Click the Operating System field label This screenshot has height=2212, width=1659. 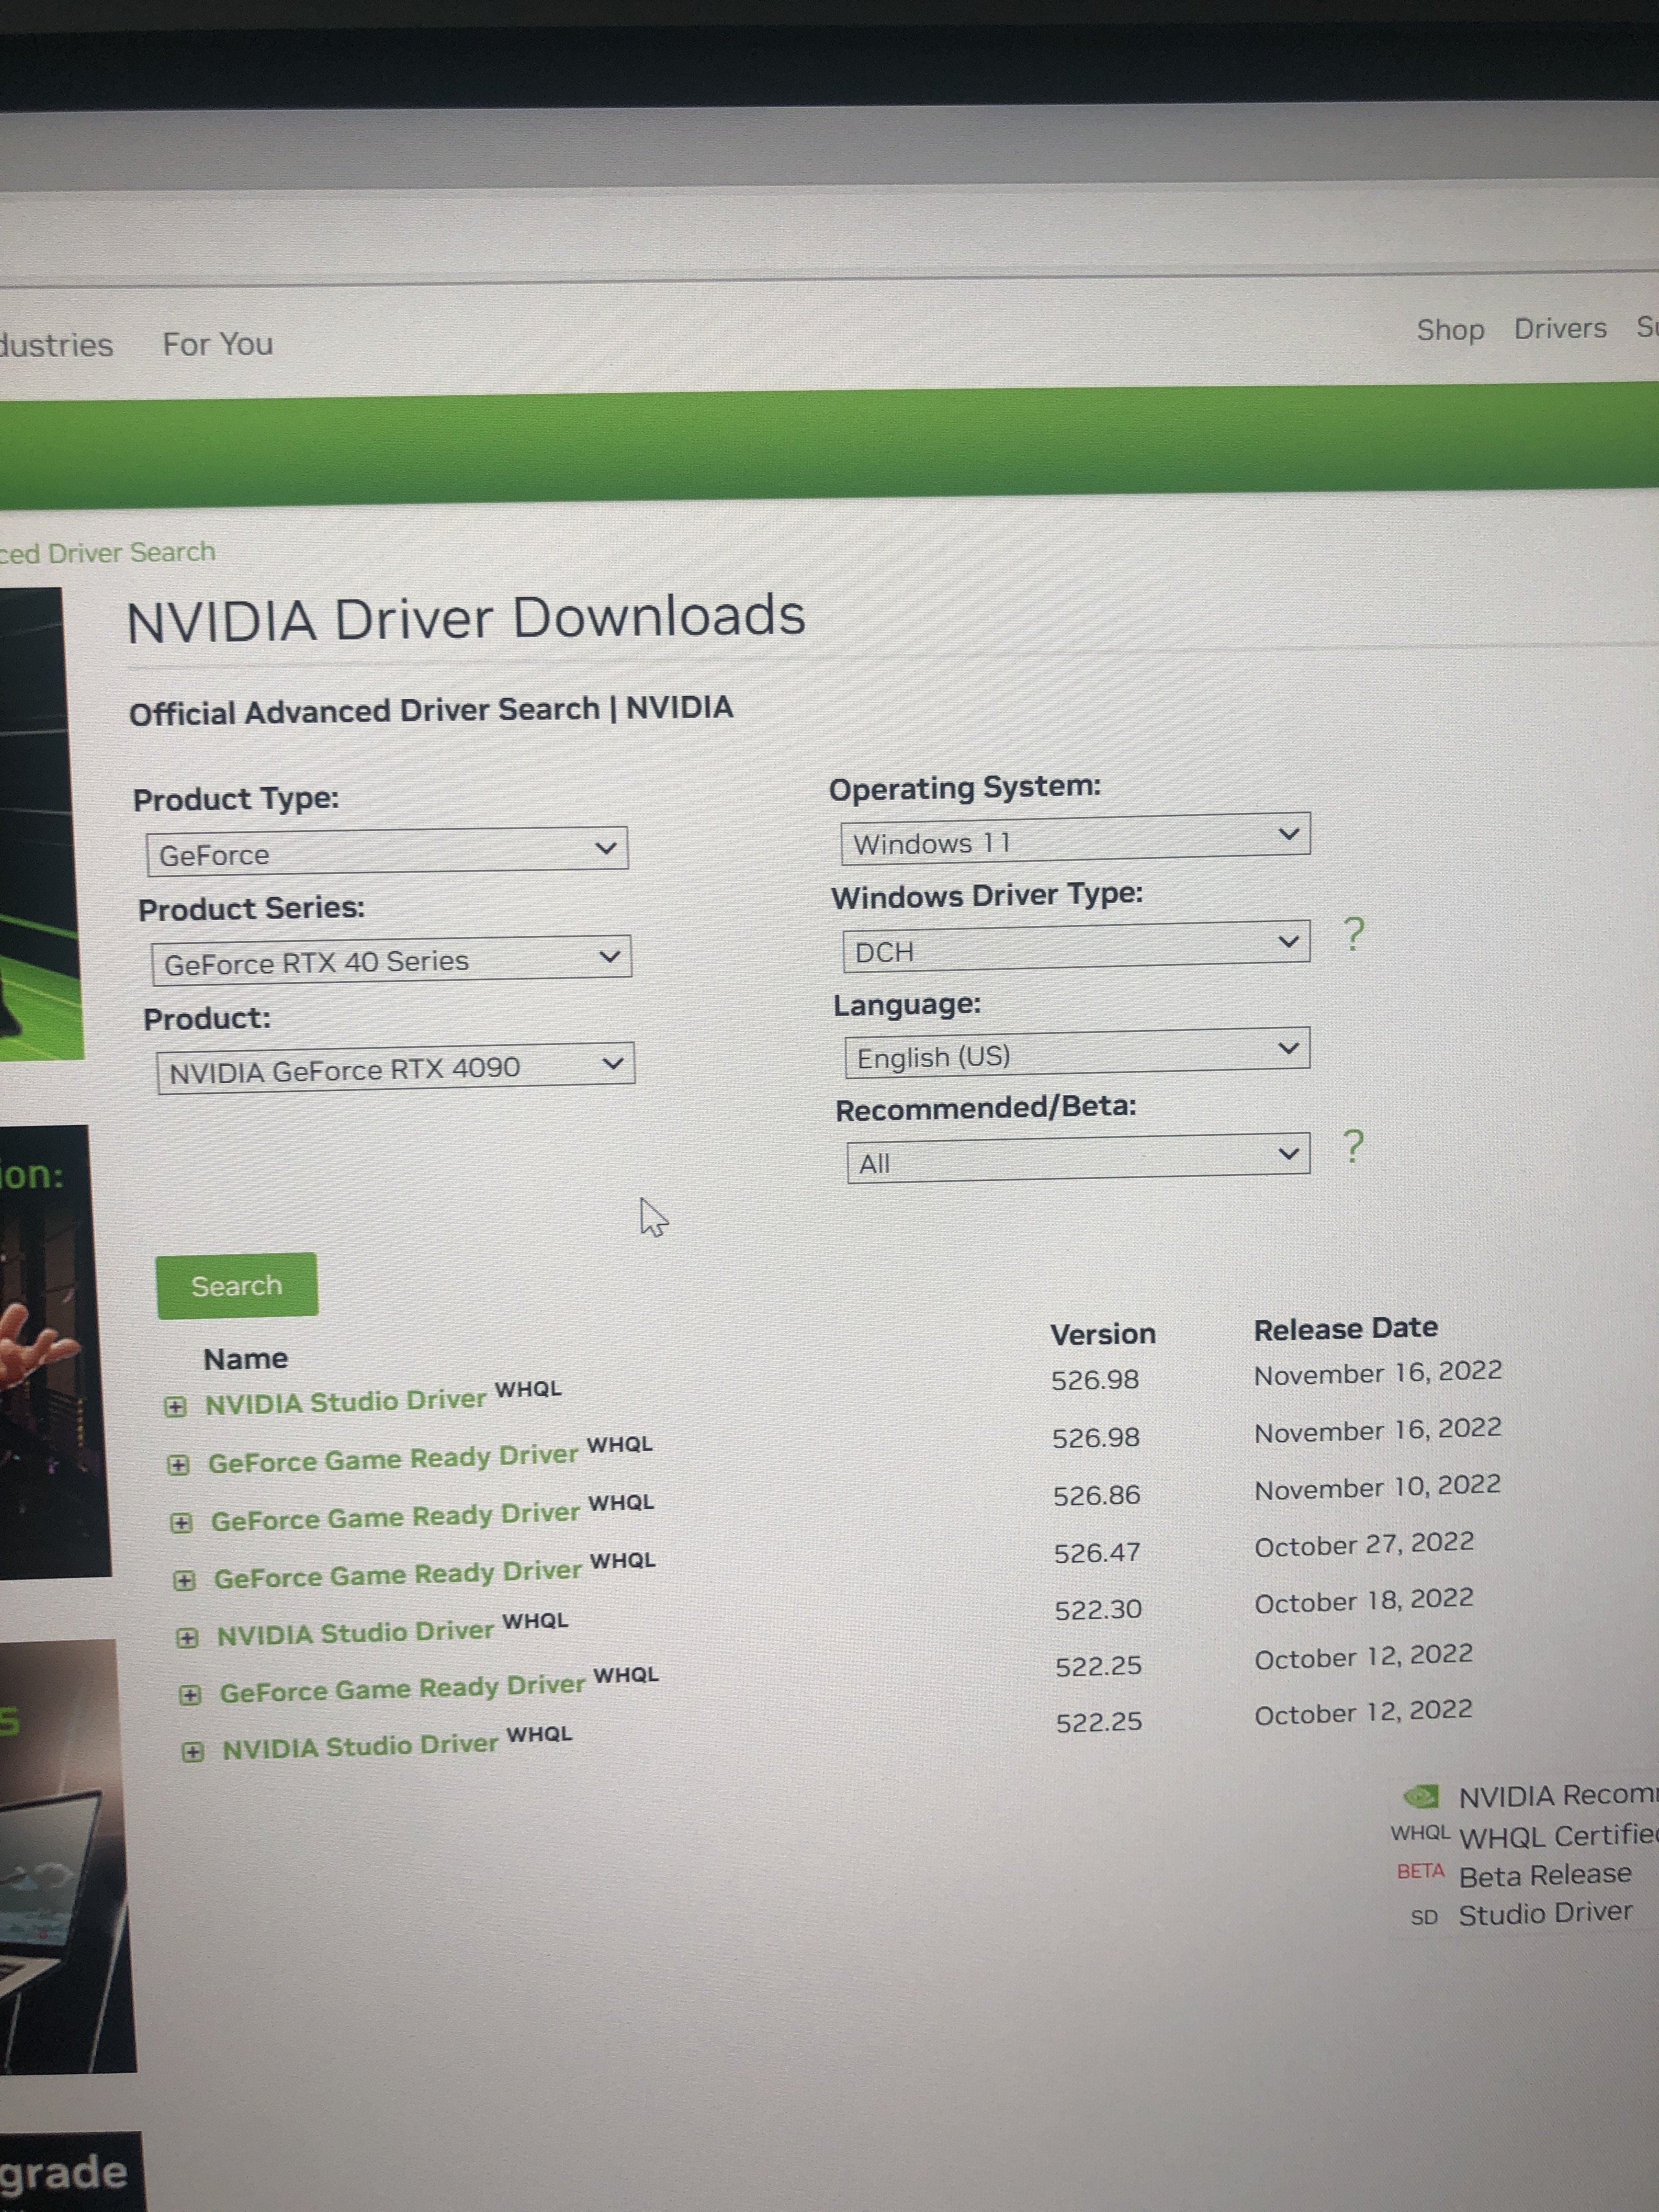[965, 788]
